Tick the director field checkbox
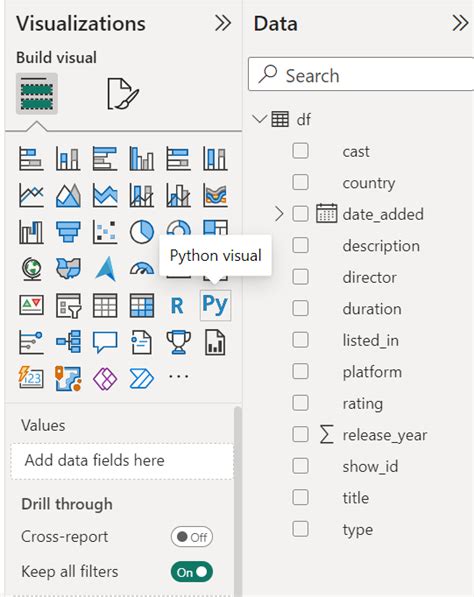 coord(300,277)
